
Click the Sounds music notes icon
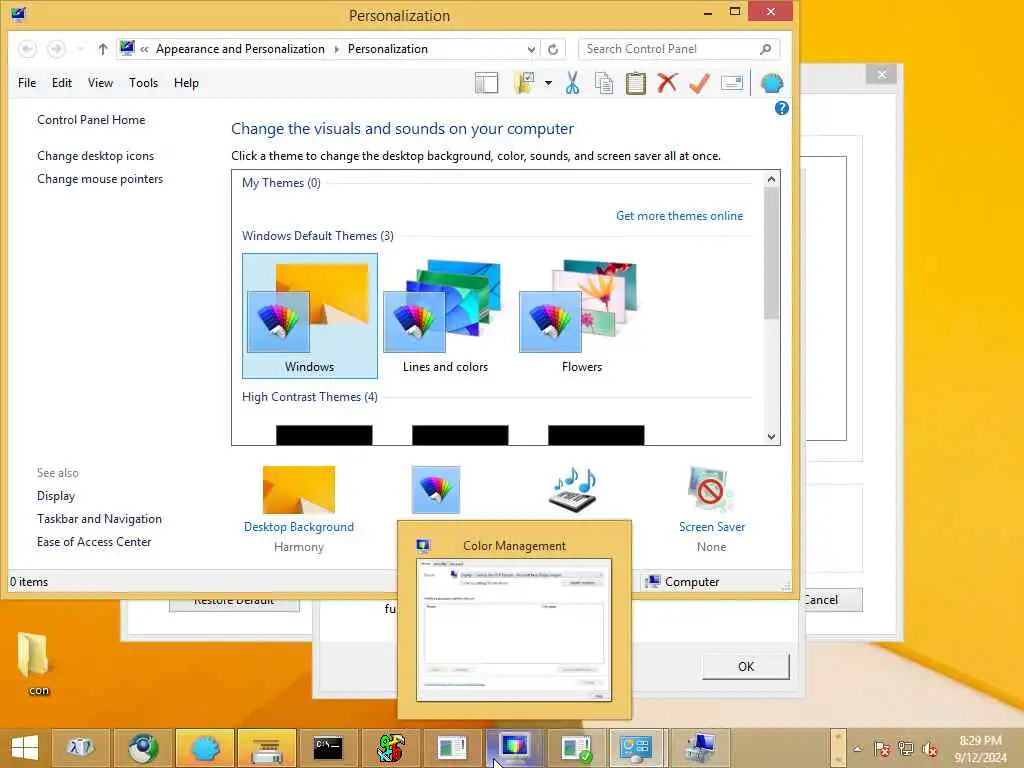tap(573, 490)
